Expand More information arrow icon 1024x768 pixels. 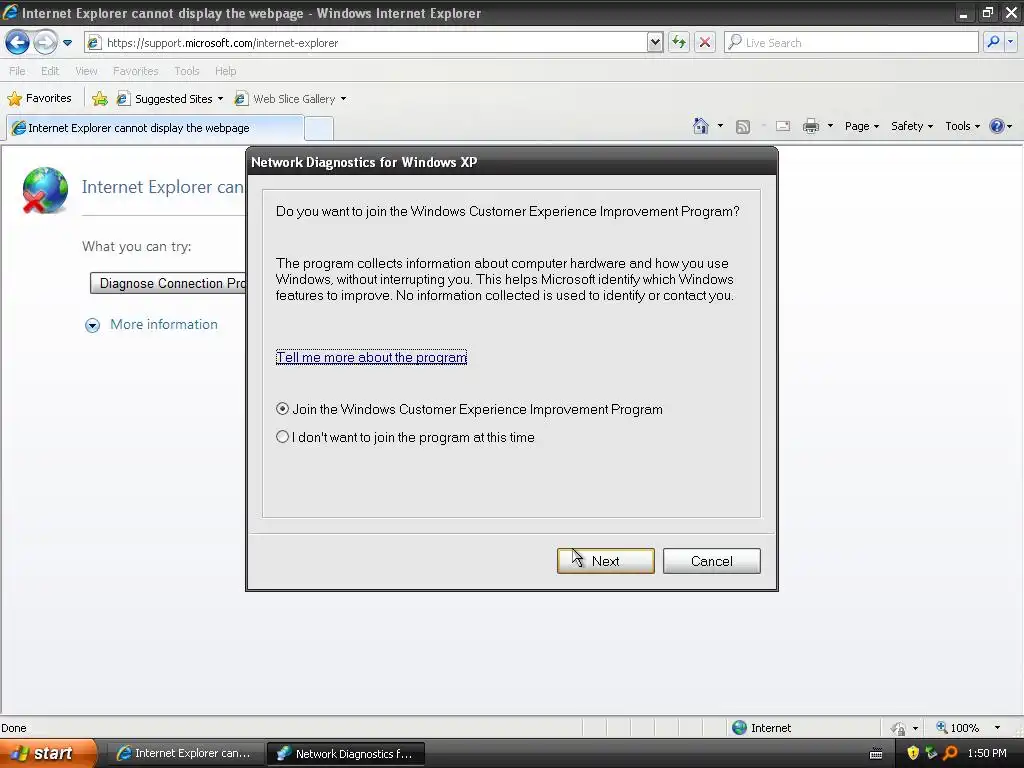coord(92,325)
